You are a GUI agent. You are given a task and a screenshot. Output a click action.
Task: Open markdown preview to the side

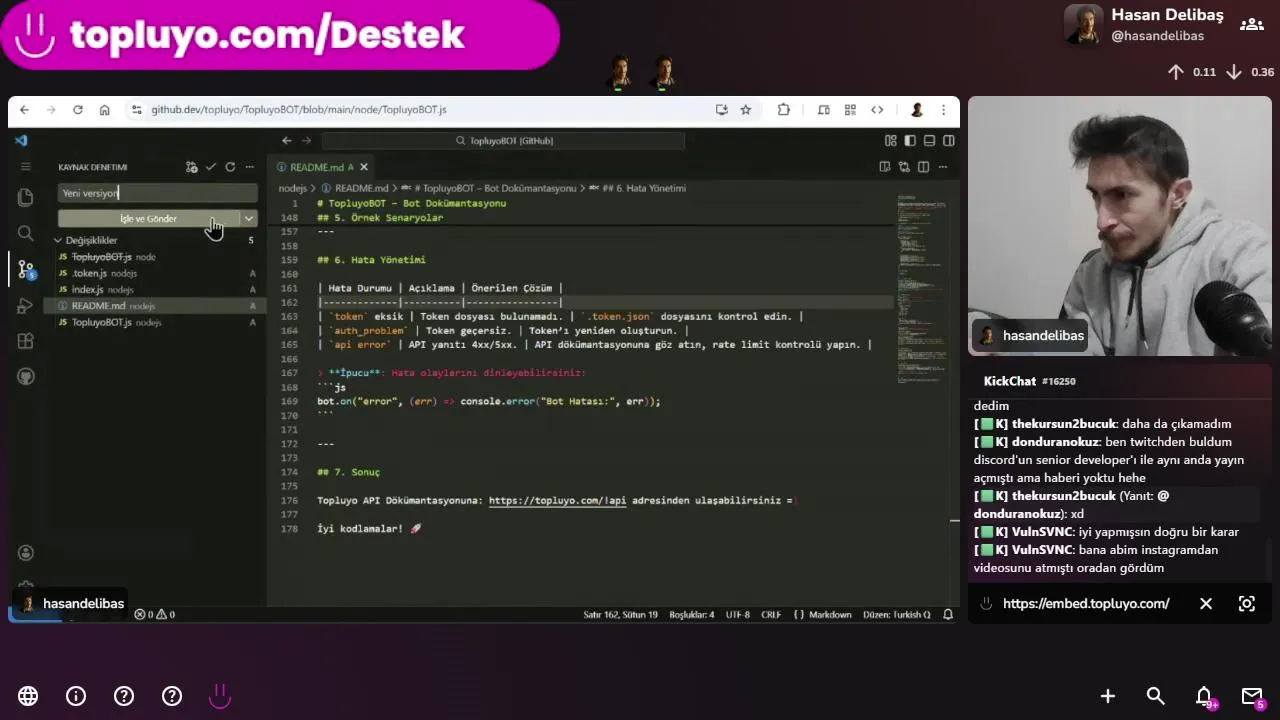[x=884, y=167]
